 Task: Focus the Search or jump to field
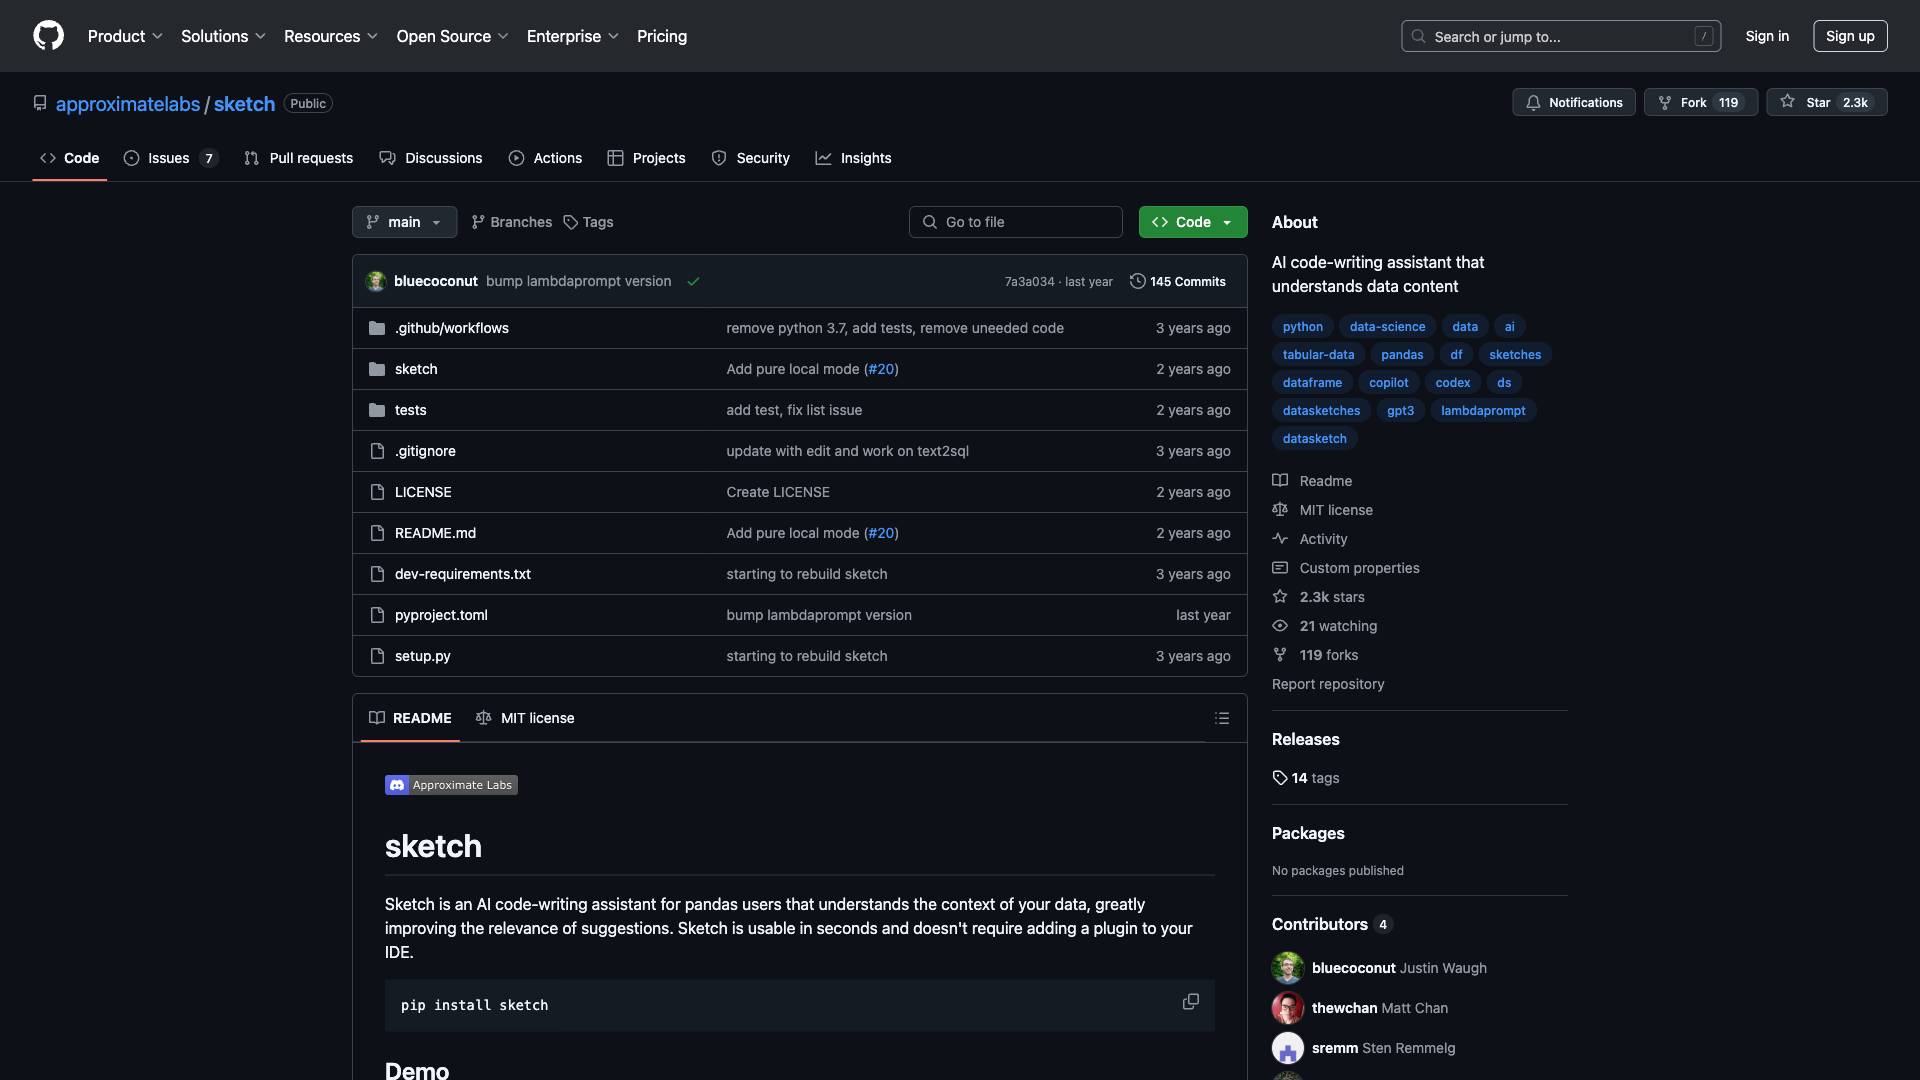[x=1561, y=36]
